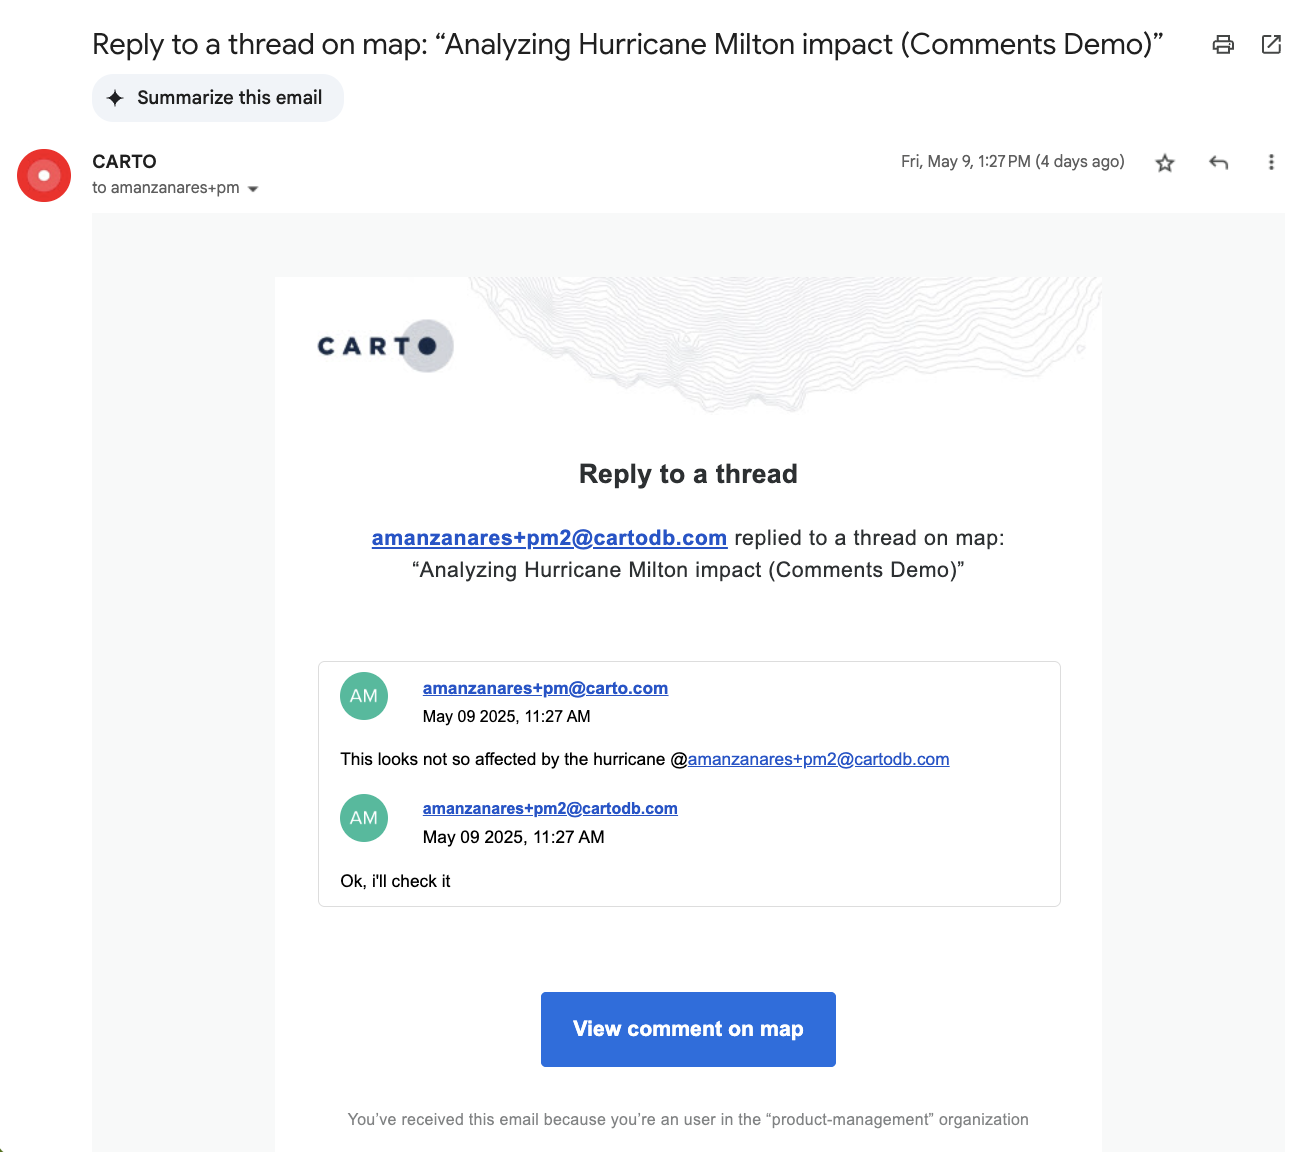Click the red CARTO sender avatar
This screenshot has width=1300, height=1152.
[44, 176]
